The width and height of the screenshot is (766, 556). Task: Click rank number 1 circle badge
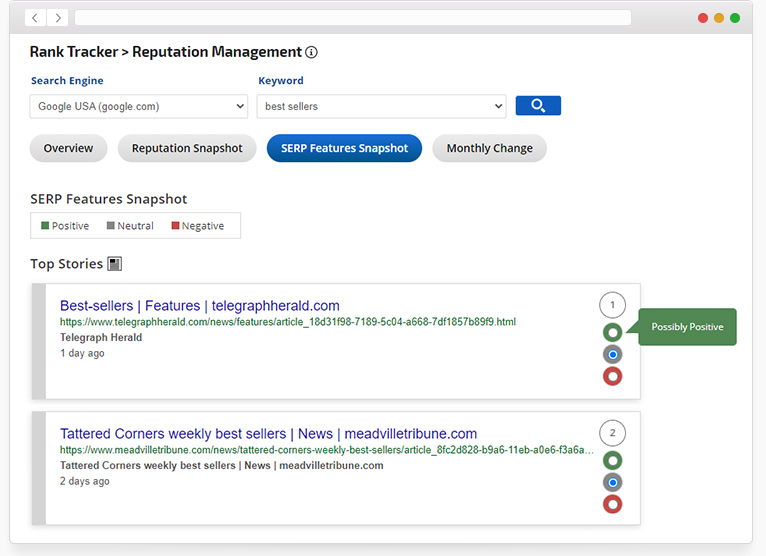point(612,305)
